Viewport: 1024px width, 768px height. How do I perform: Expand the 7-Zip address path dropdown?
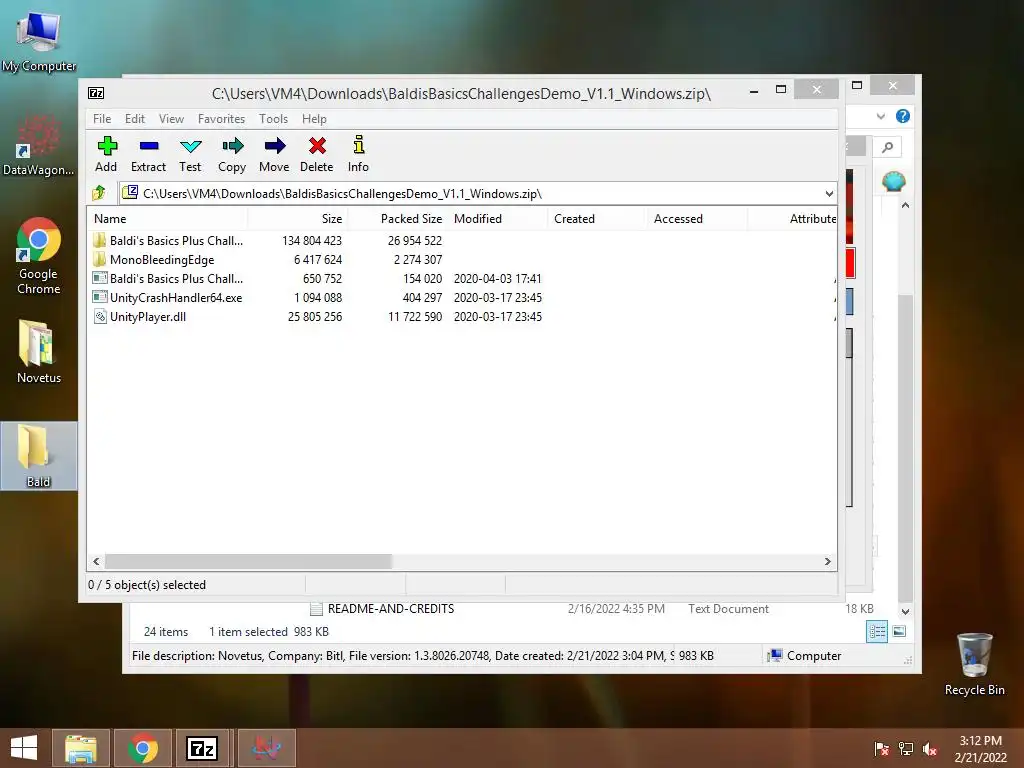(829, 193)
